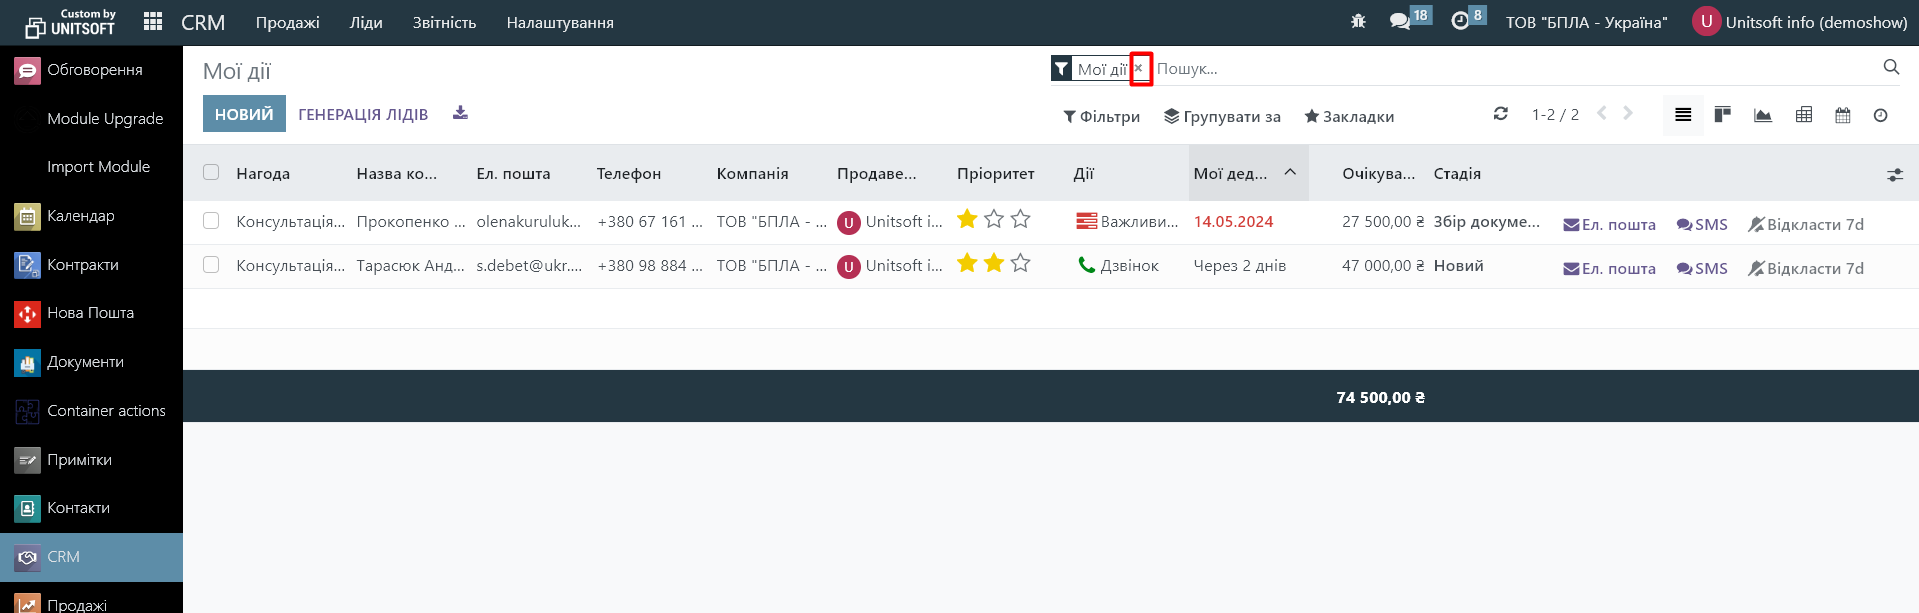Viewport: 1919px width, 613px height.
Task: Check the Прокопенко row checkbox
Action: tap(211, 221)
